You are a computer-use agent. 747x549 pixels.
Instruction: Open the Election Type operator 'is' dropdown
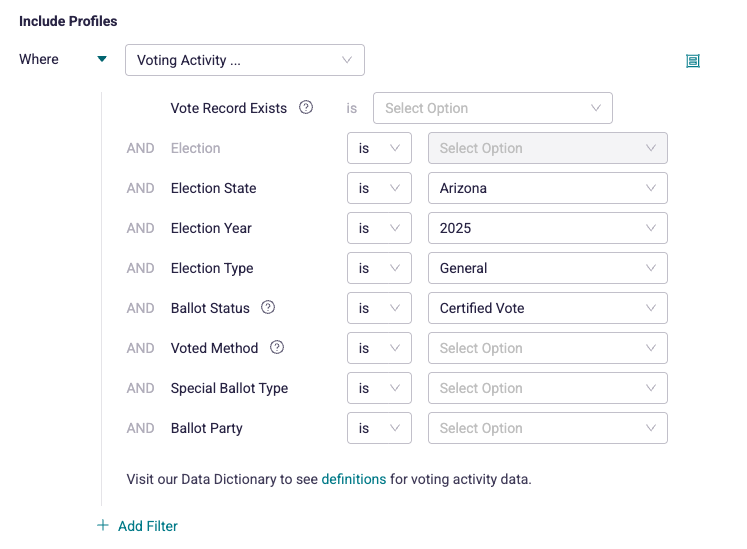[x=379, y=268]
